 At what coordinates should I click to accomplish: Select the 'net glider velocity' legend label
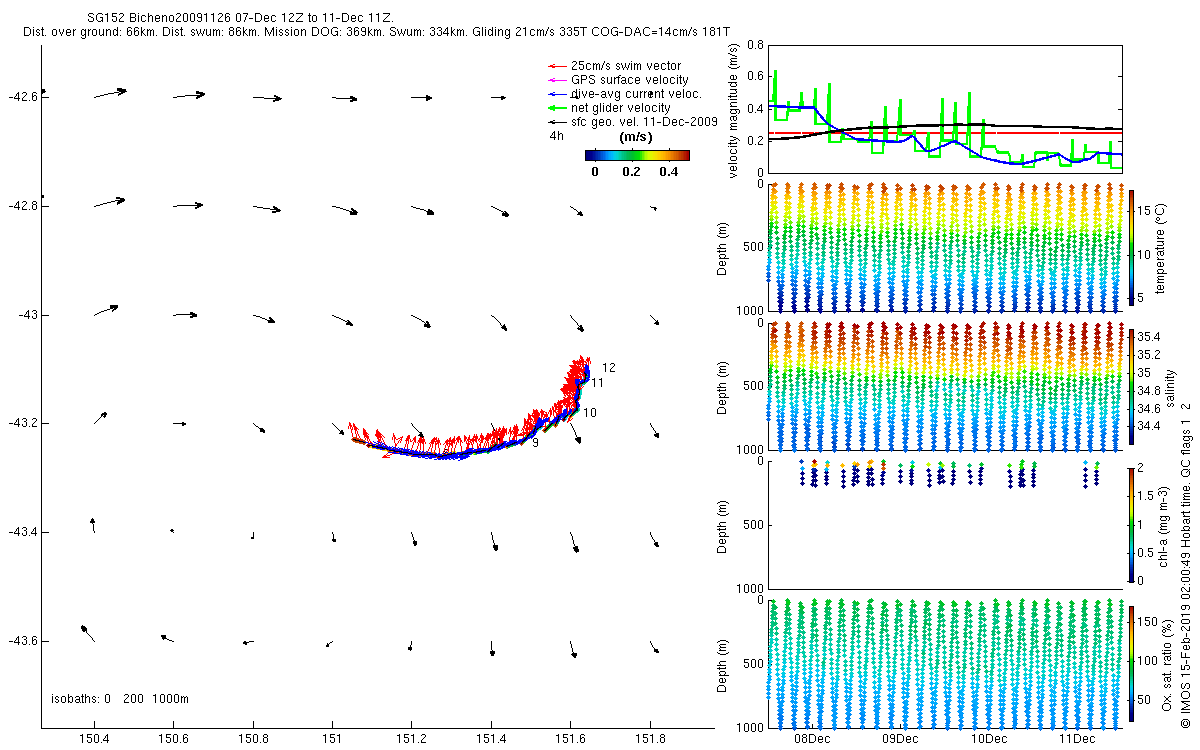click(621, 108)
